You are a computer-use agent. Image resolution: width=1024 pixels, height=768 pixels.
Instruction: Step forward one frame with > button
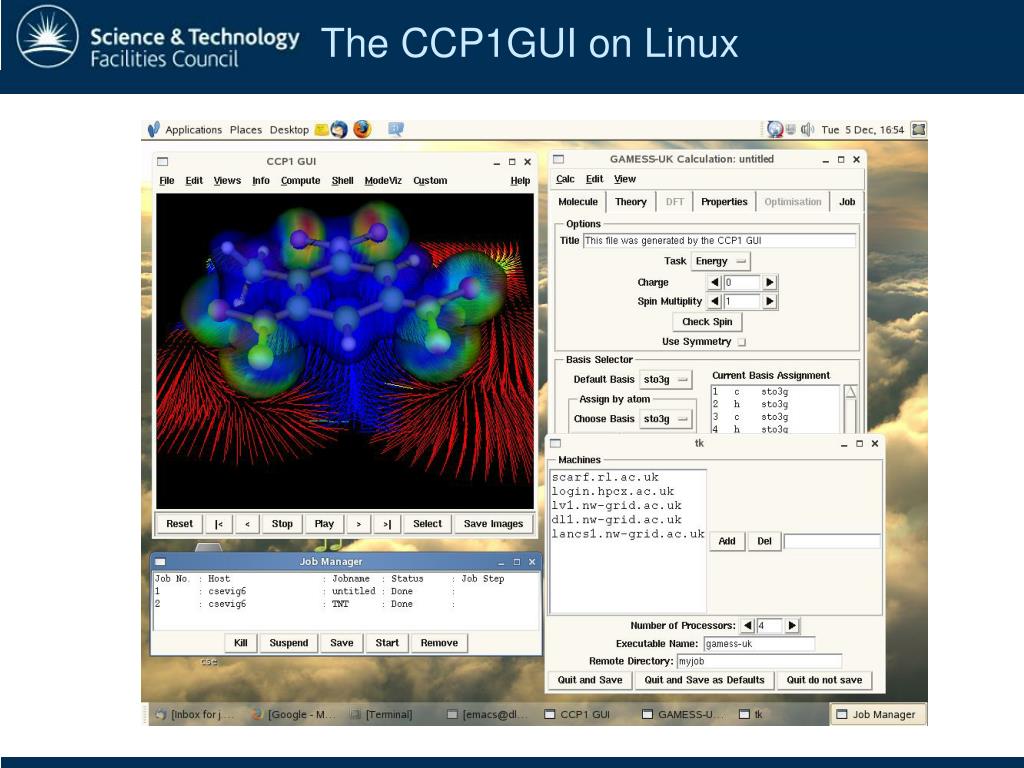coord(359,524)
